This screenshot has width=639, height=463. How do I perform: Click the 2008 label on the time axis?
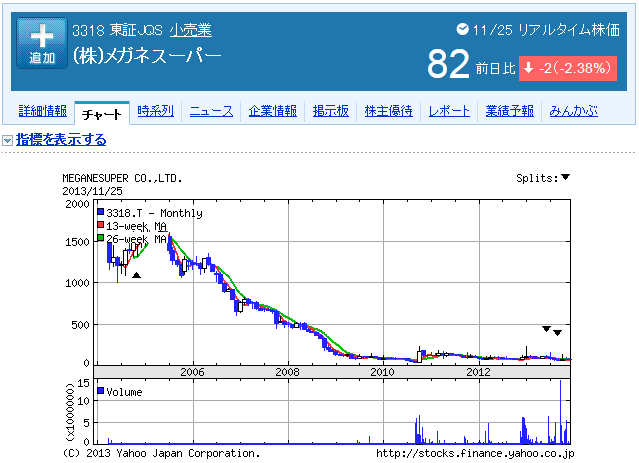(x=288, y=372)
